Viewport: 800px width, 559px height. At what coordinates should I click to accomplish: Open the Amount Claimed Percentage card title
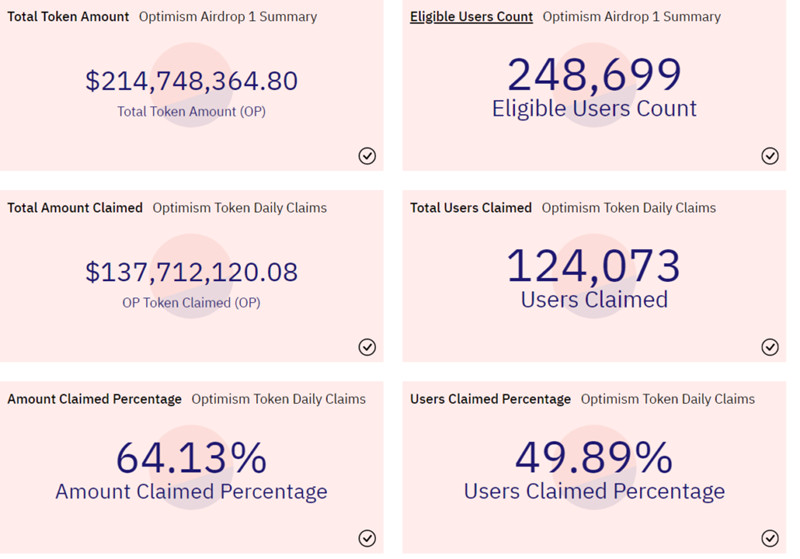point(94,399)
